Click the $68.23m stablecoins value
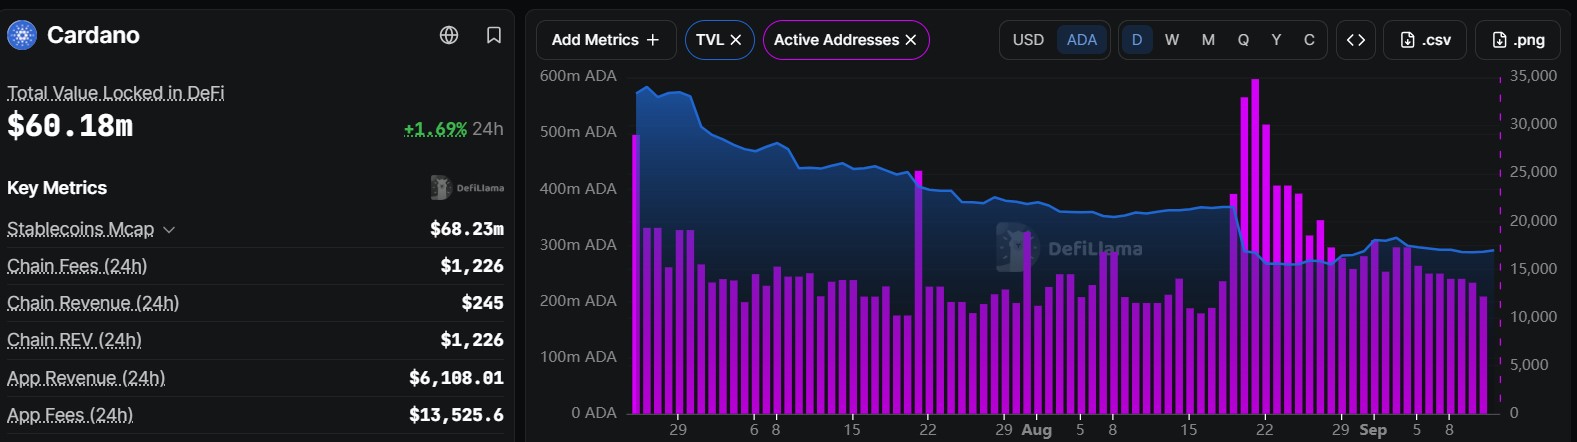This screenshot has height=442, width=1577. pyautogui.click(x=467, y=229)
